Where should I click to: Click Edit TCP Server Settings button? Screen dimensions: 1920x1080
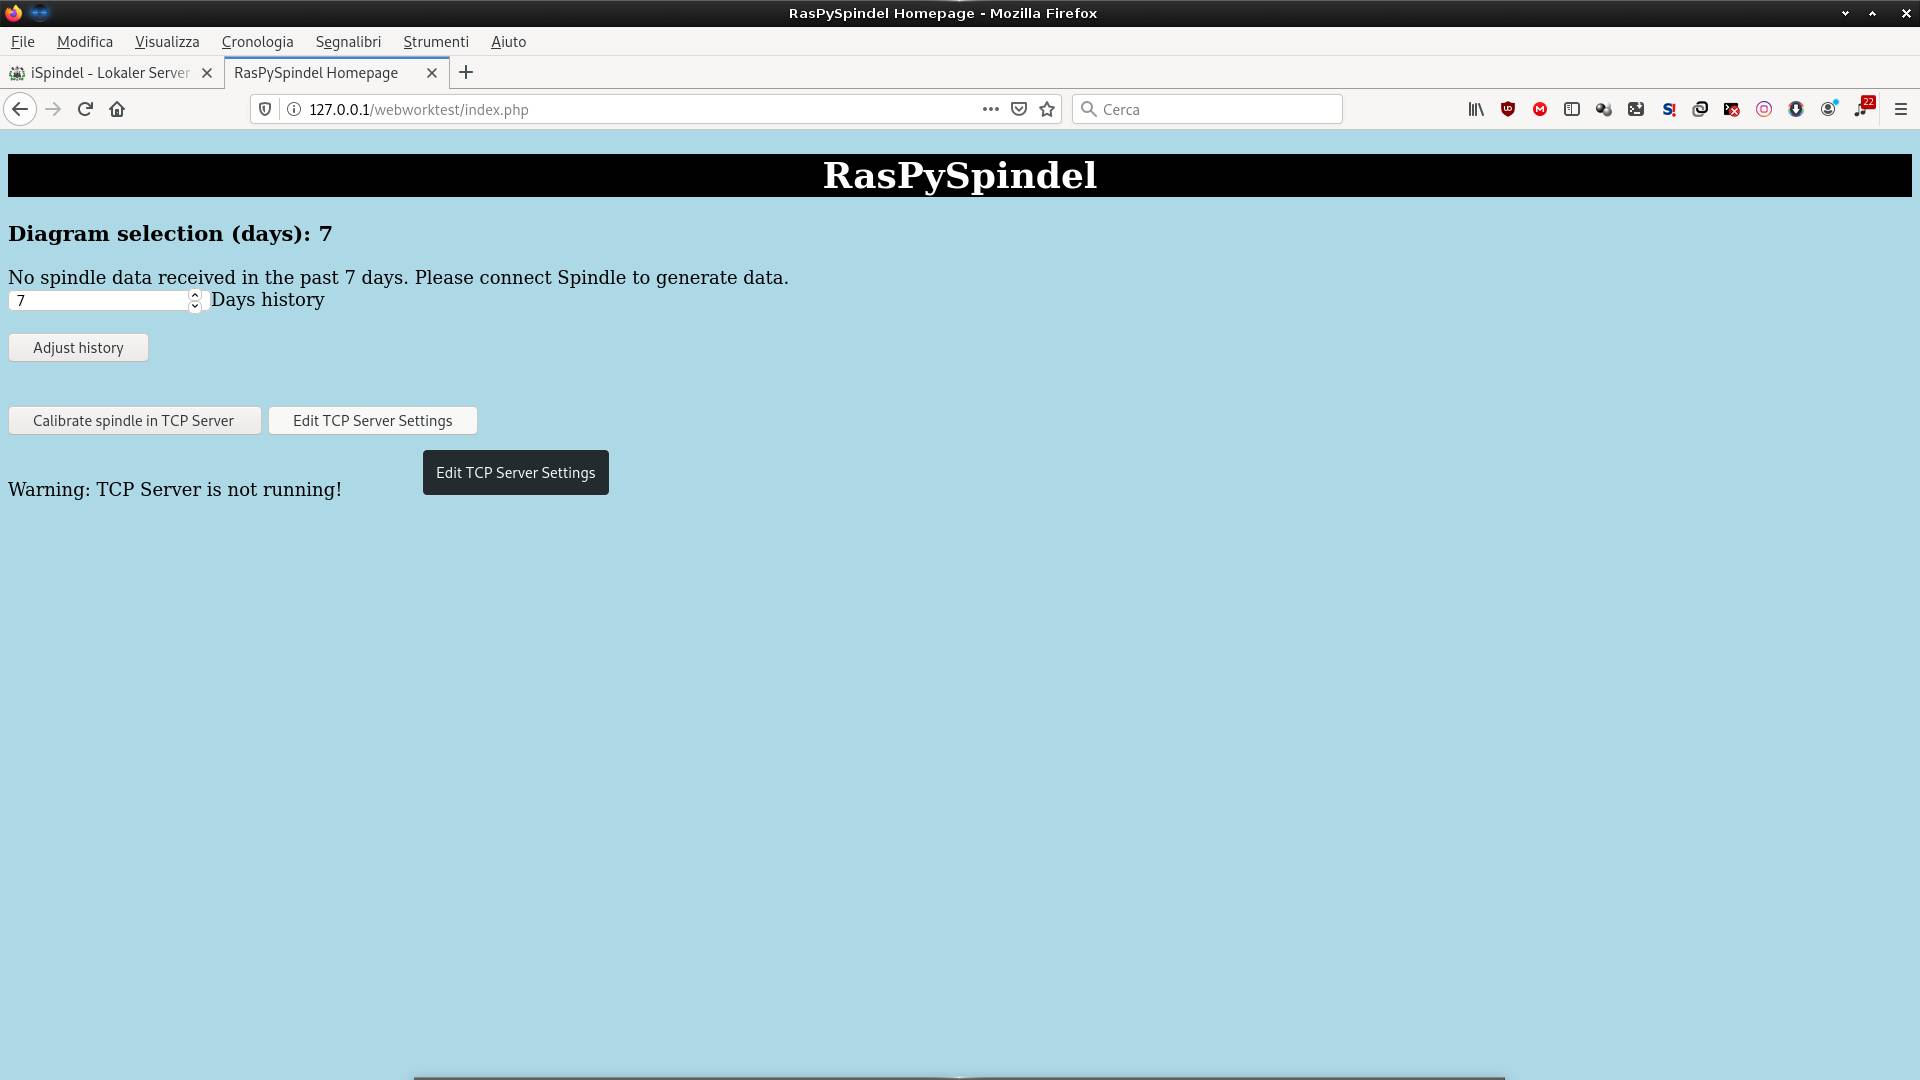pyautogui.click(x=372, y=421)
